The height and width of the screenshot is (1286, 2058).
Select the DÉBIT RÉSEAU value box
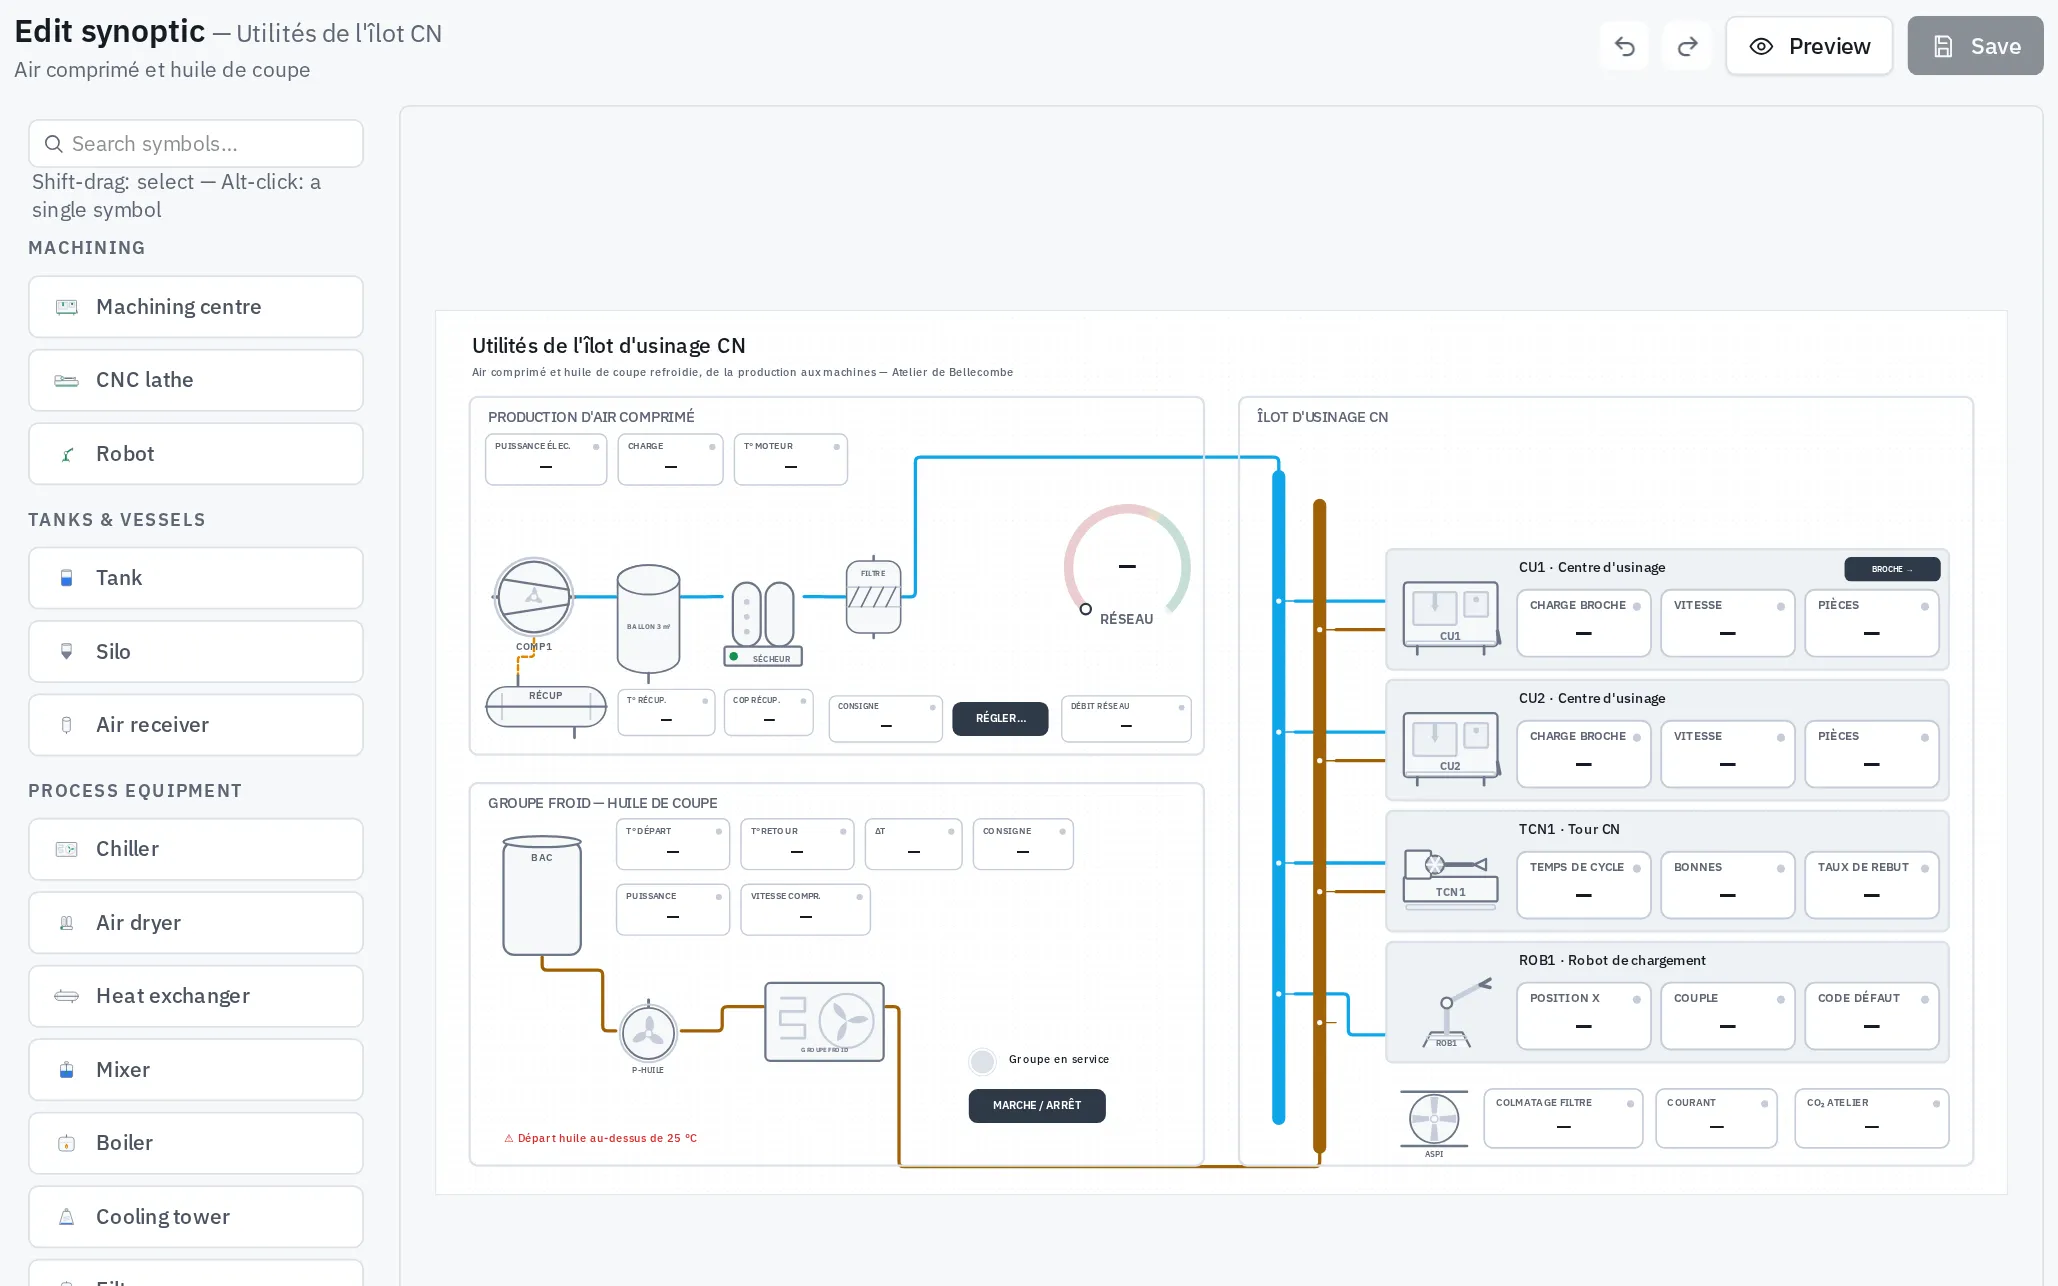[x=1126, y=719]
